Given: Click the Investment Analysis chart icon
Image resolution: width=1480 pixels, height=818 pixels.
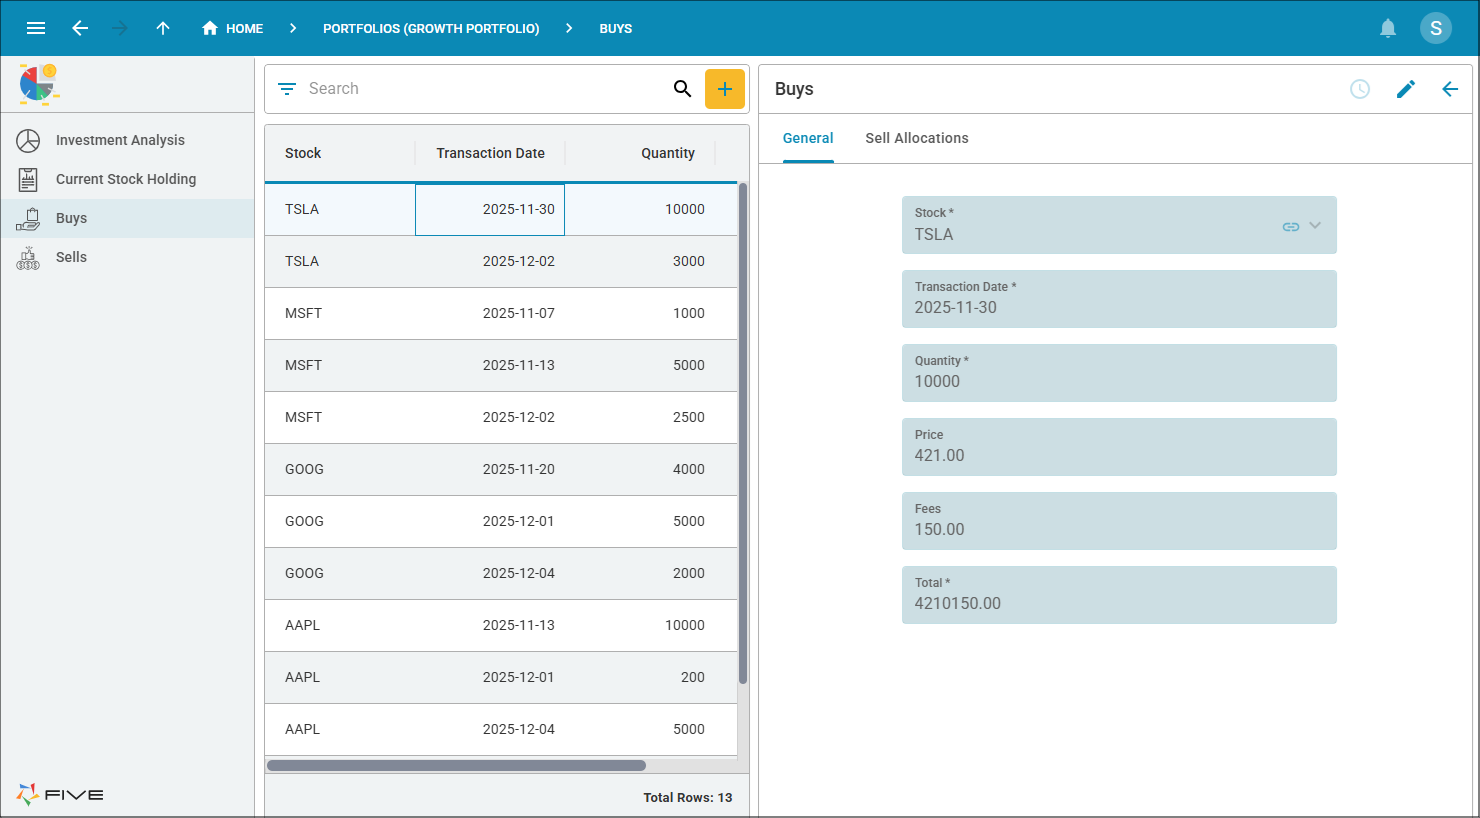Looking at the screenshot, I should (x=28, y=140).
